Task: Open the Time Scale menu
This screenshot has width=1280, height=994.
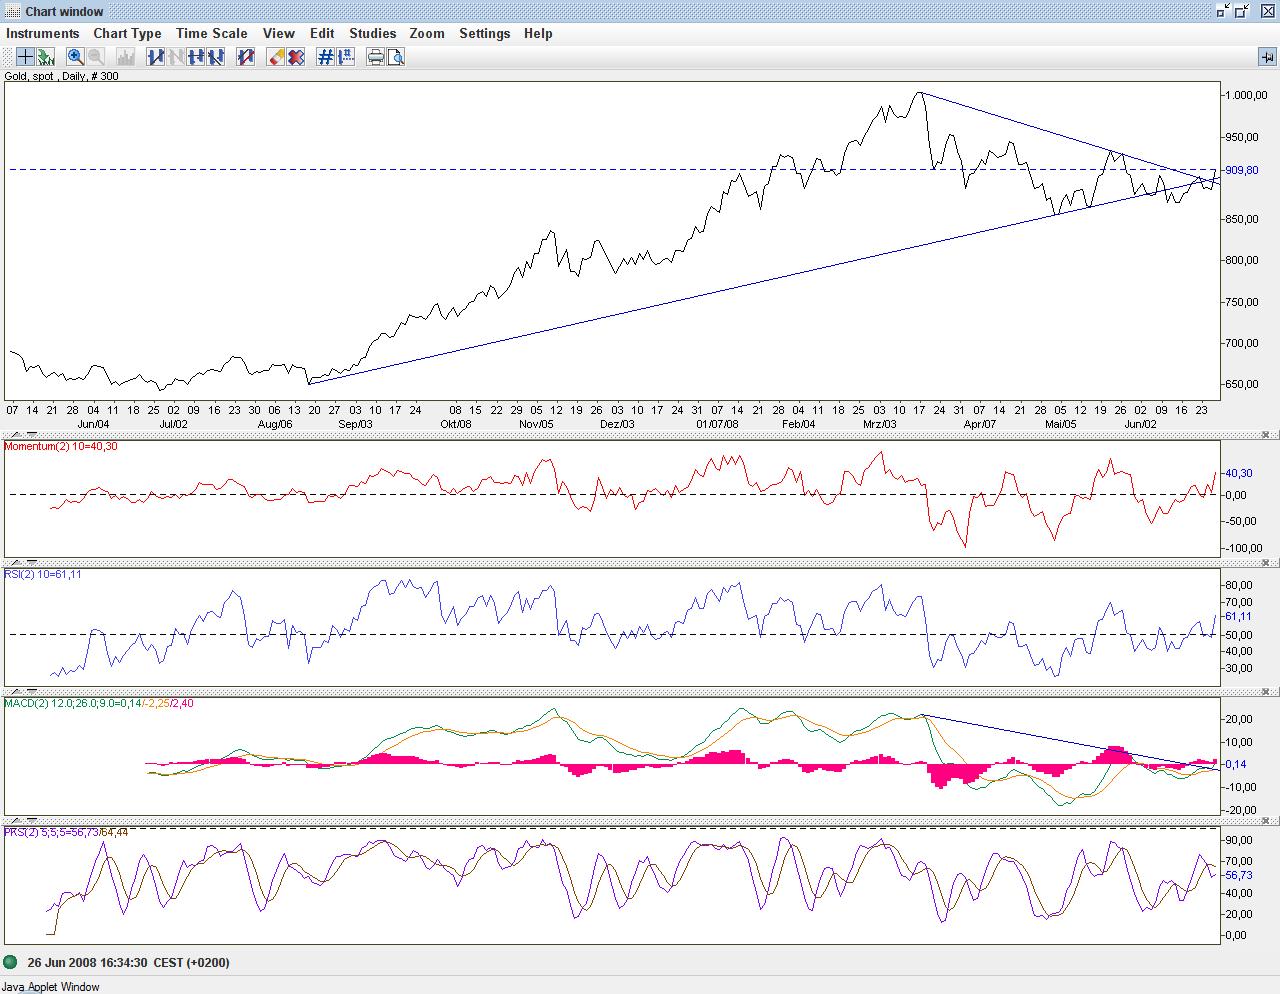Action: 211,33
